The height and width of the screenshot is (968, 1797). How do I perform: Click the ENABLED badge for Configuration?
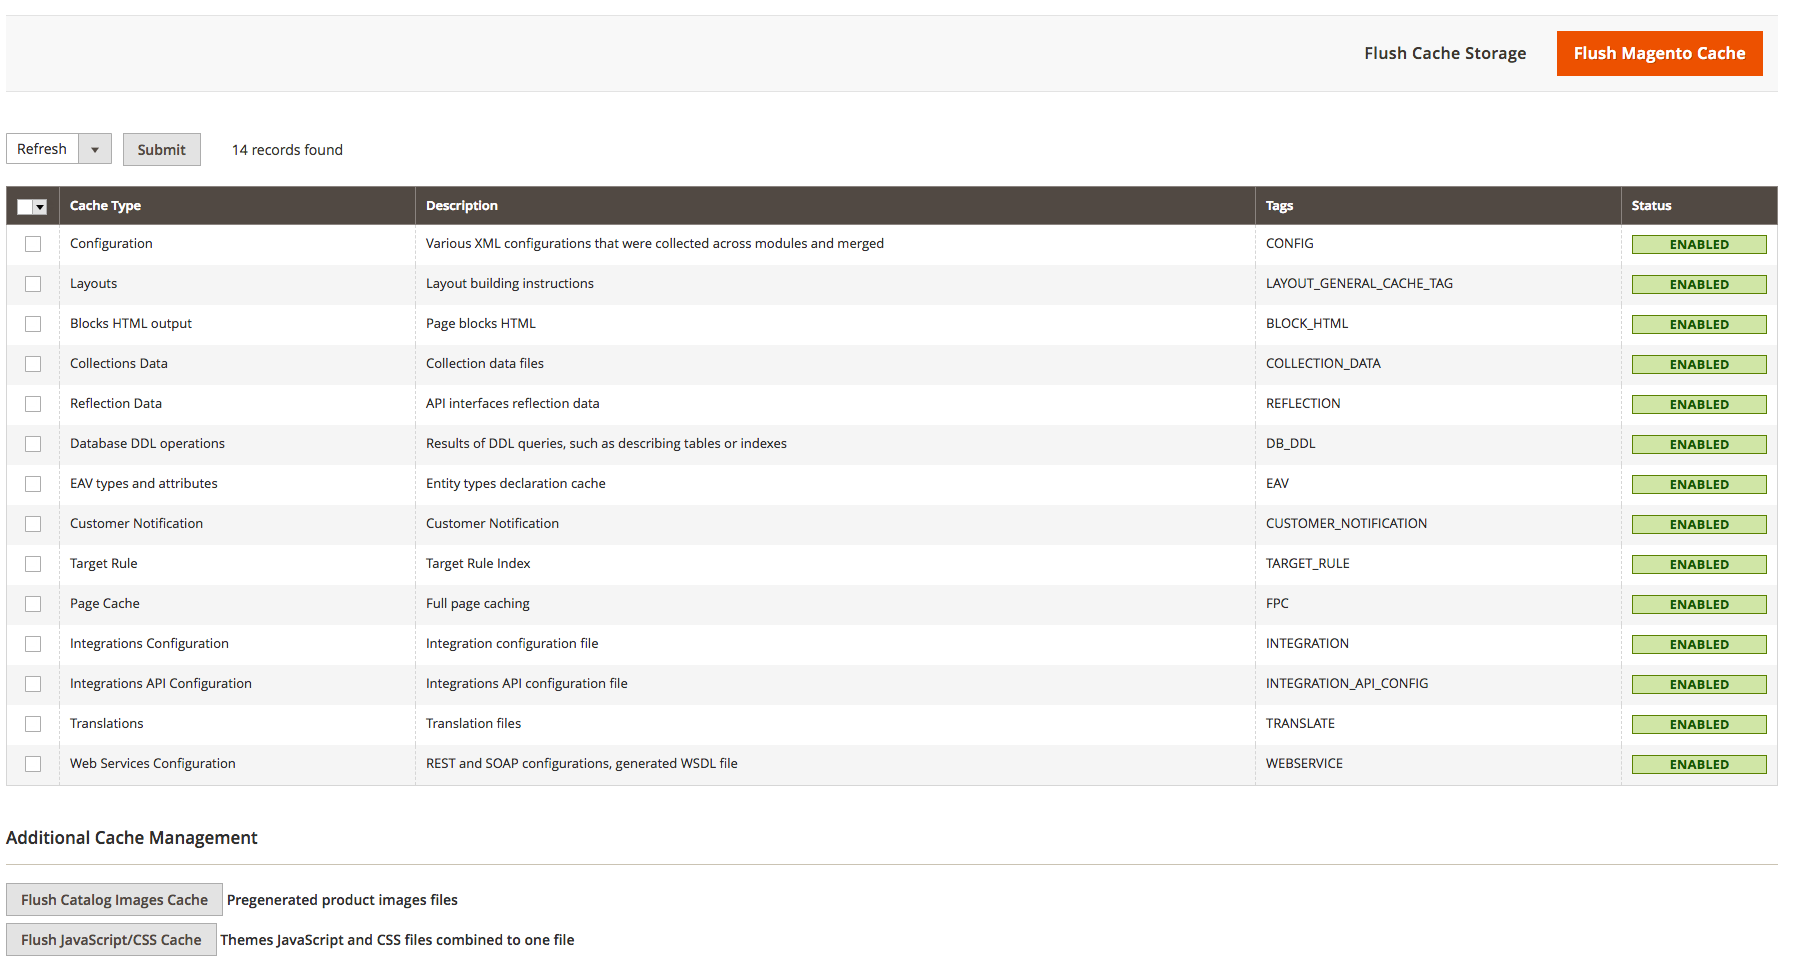point(1699,244)
